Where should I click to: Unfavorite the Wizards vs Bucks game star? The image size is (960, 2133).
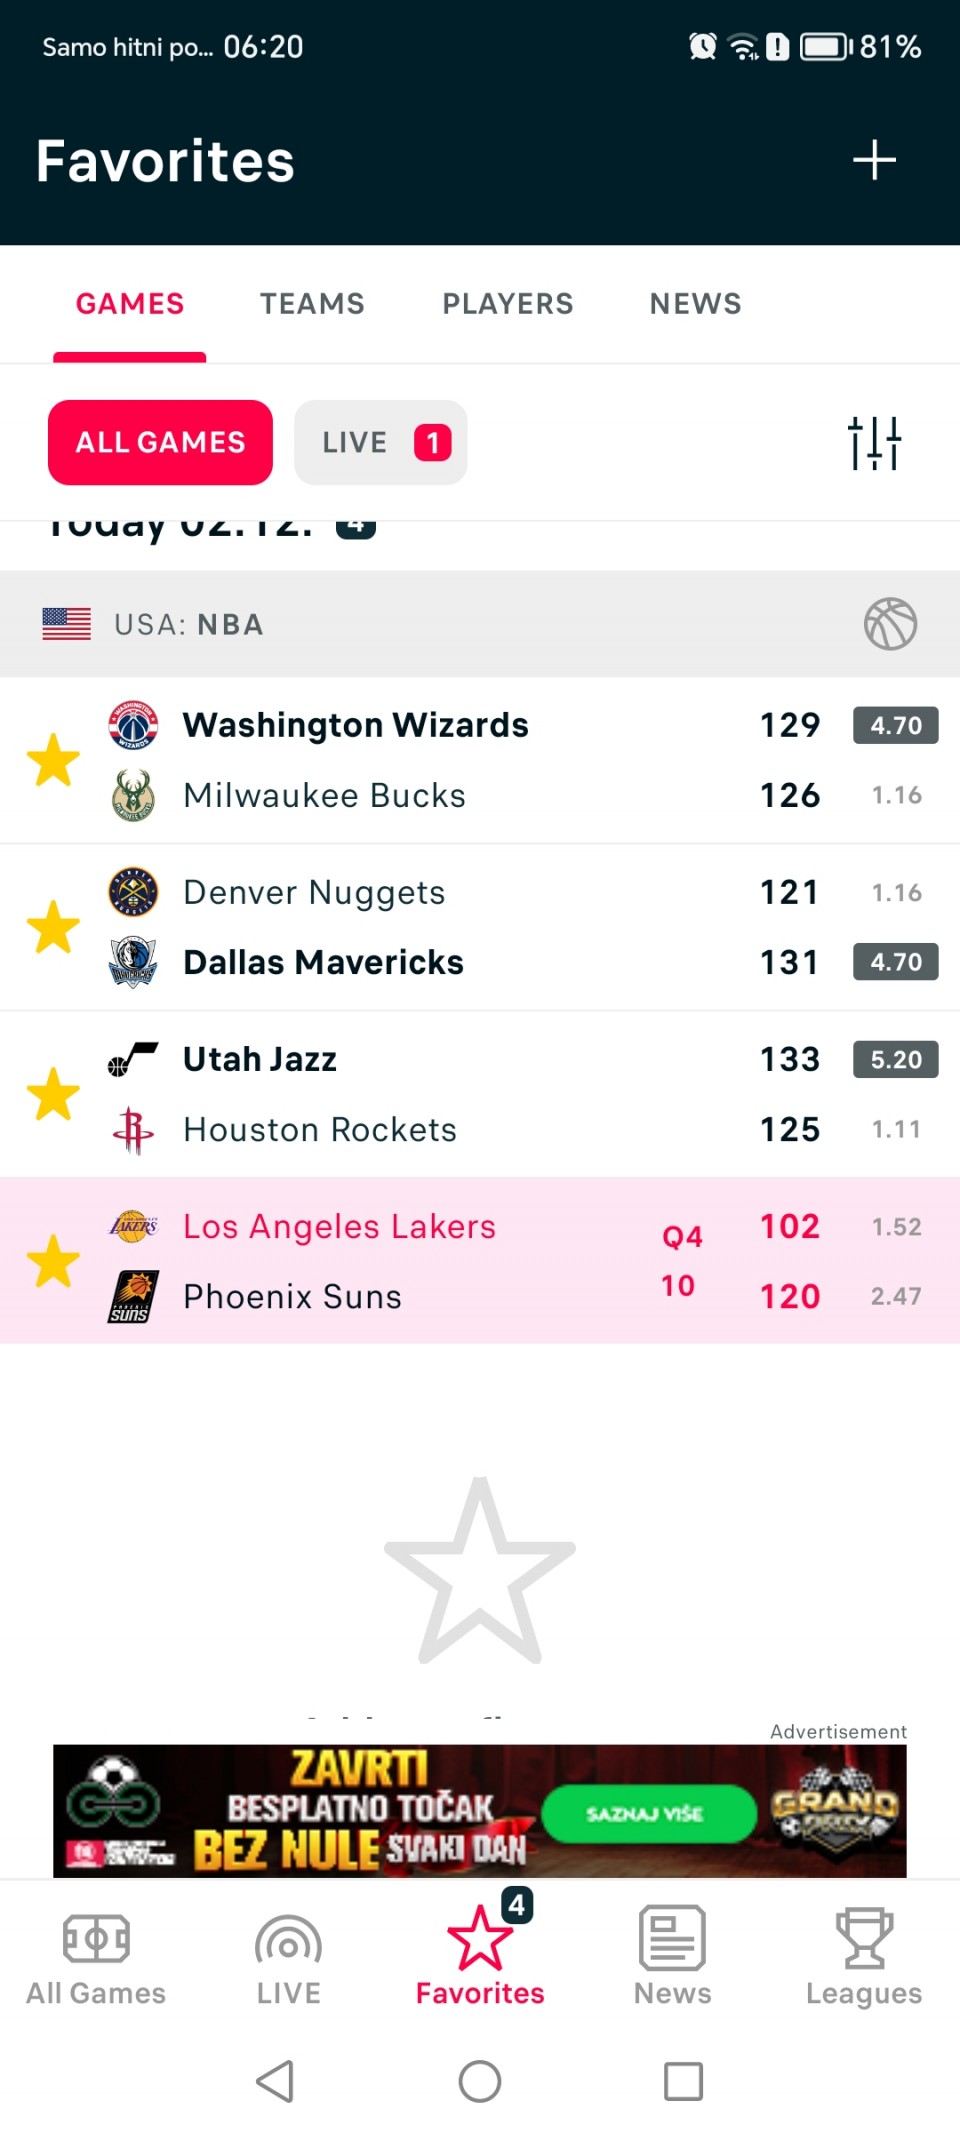pos(53,760)
